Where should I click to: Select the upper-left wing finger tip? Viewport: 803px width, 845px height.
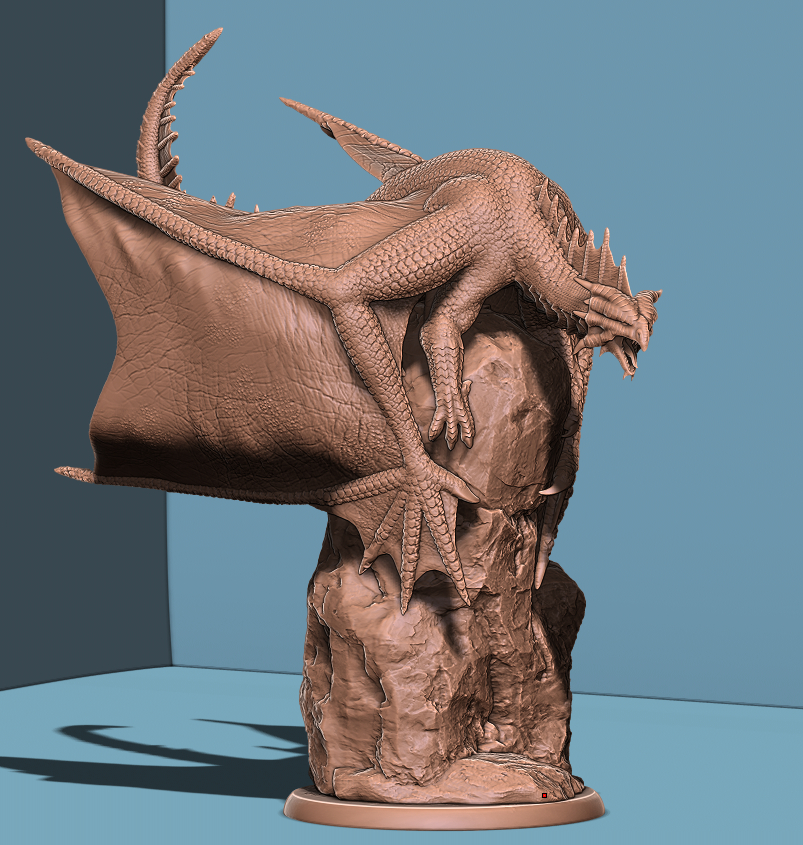(34, 146)
